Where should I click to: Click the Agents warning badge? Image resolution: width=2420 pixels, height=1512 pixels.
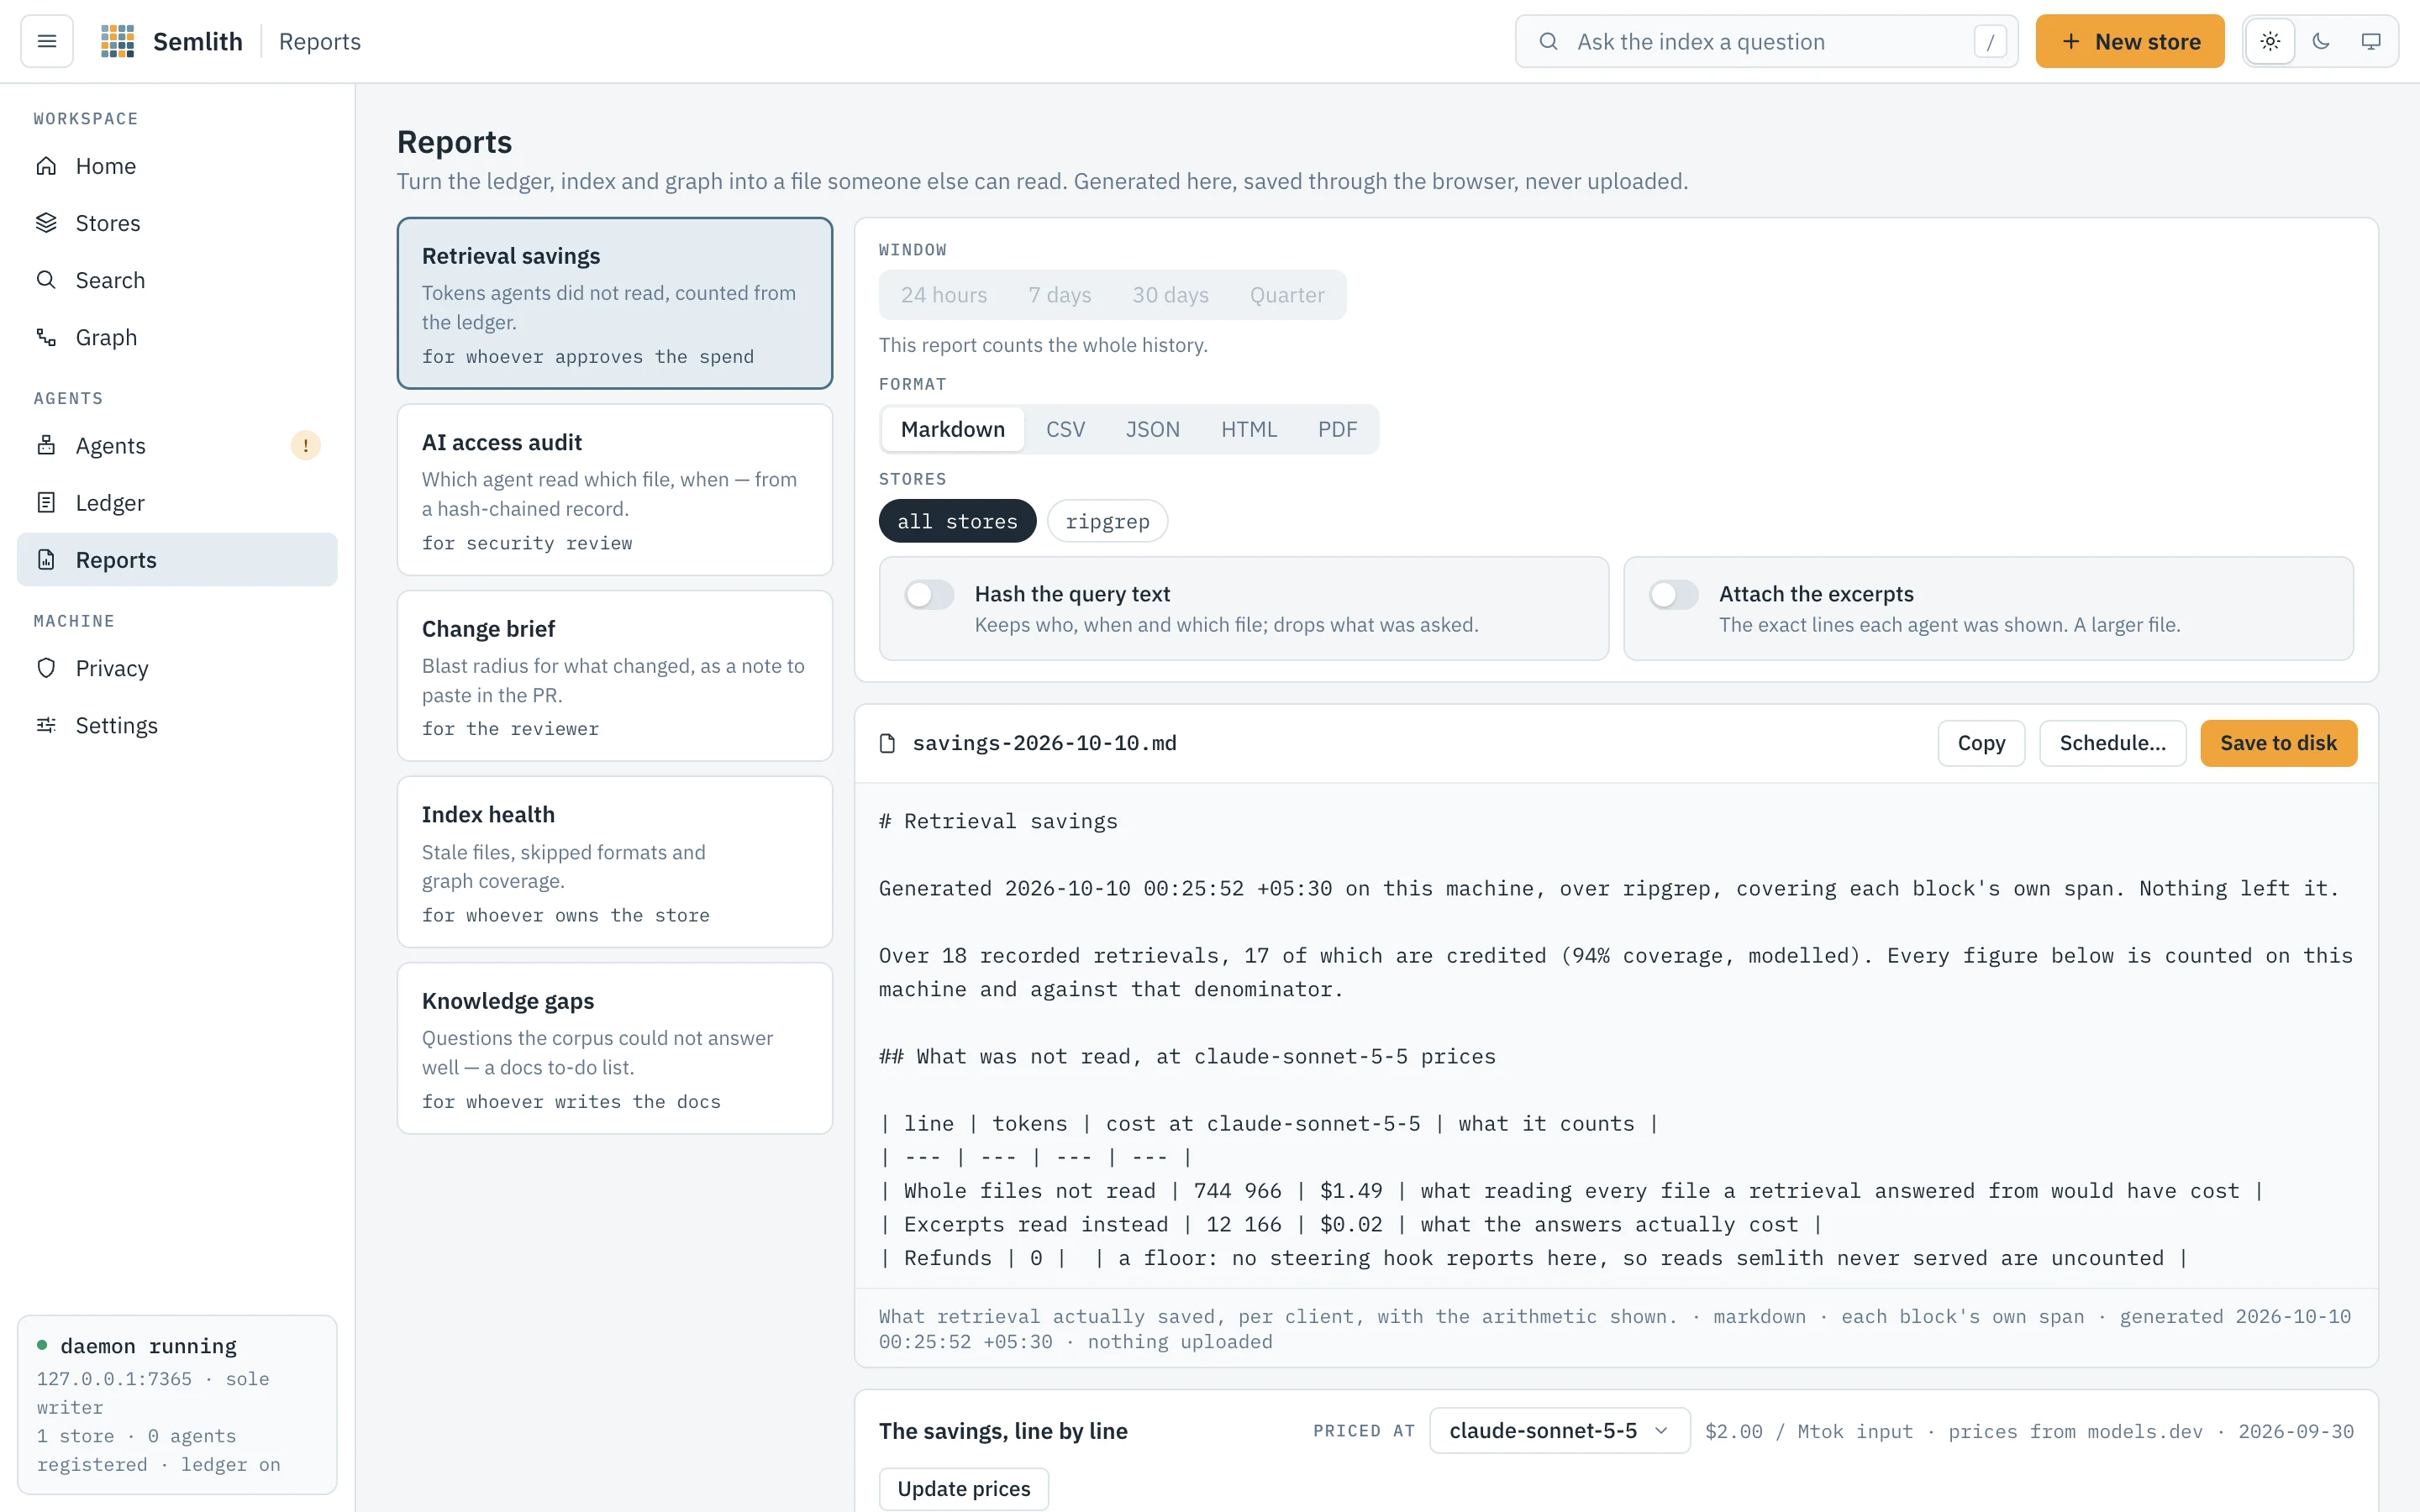(305, 445)
